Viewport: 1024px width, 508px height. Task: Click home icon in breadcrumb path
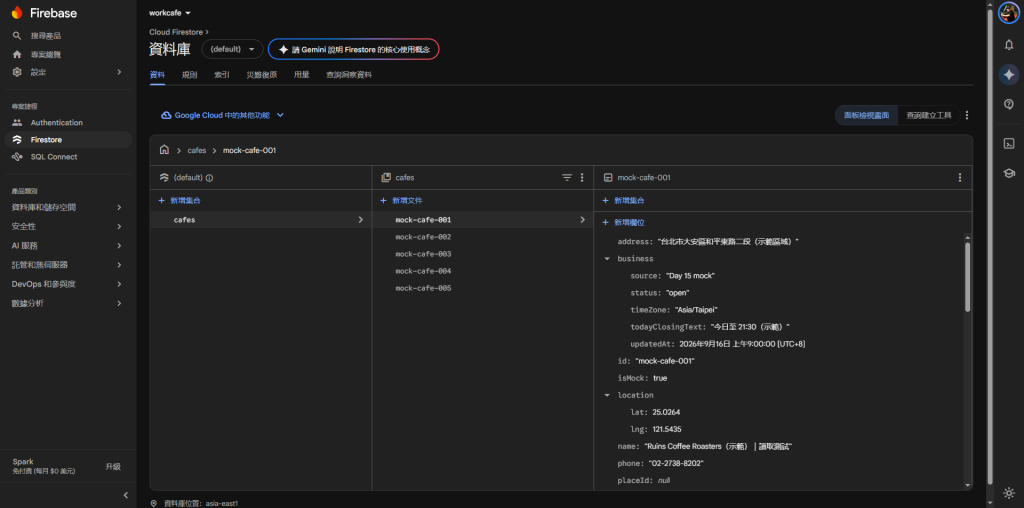tap(164, 150)
